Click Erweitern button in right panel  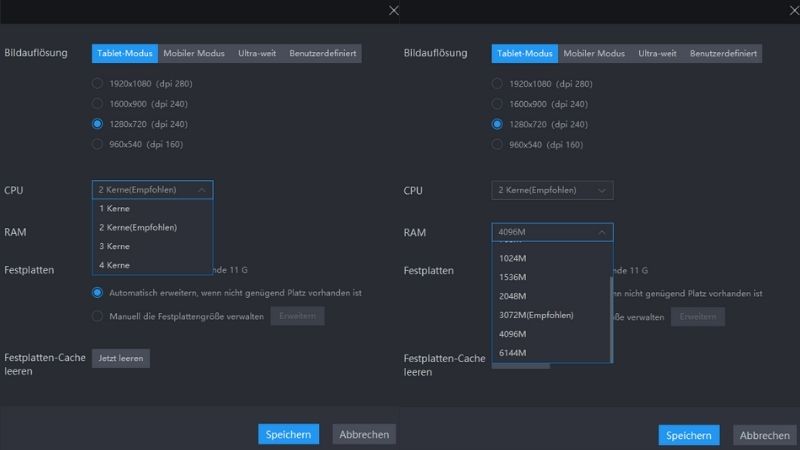(697, 317)
